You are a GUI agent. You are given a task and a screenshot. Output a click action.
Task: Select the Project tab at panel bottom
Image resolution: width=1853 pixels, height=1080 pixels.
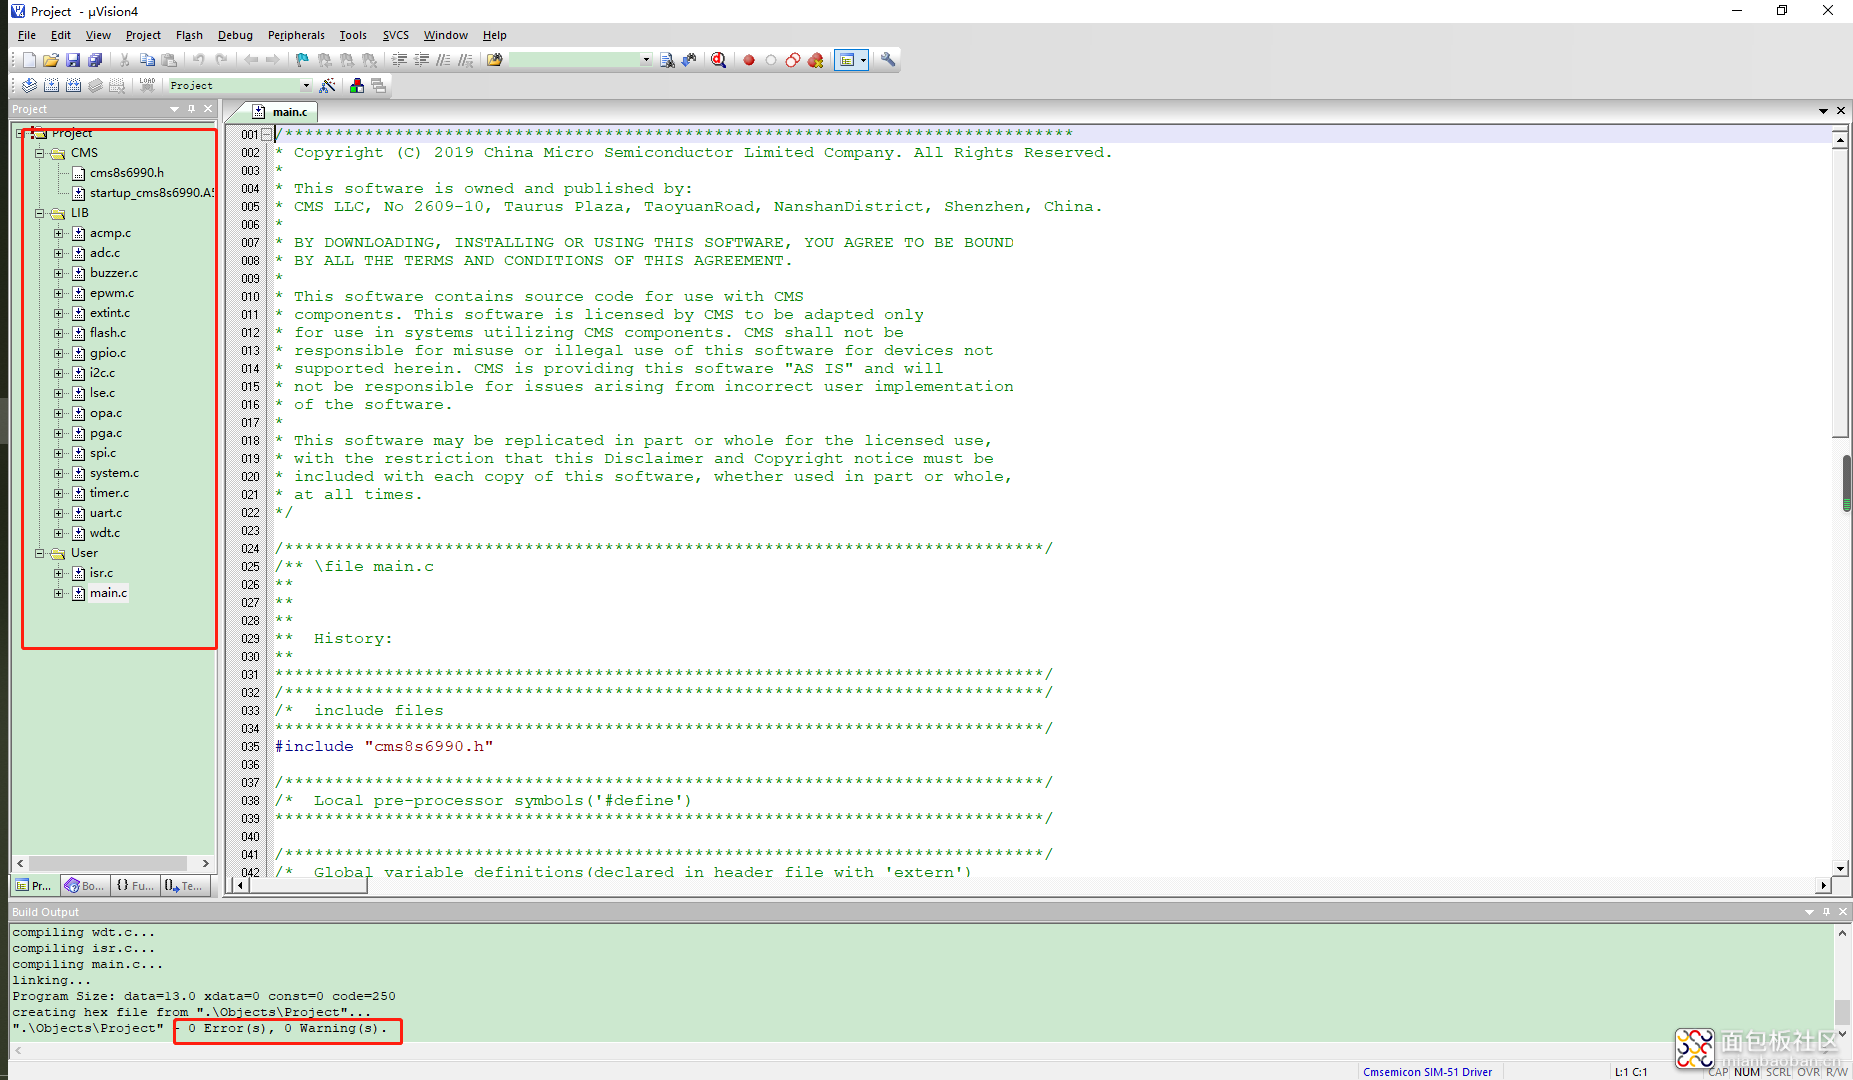(34, 886)
